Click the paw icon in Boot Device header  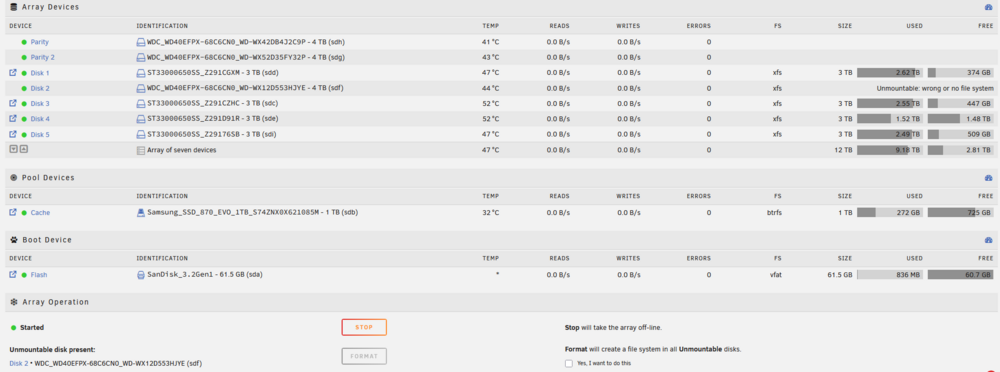[x=13, y=240]
